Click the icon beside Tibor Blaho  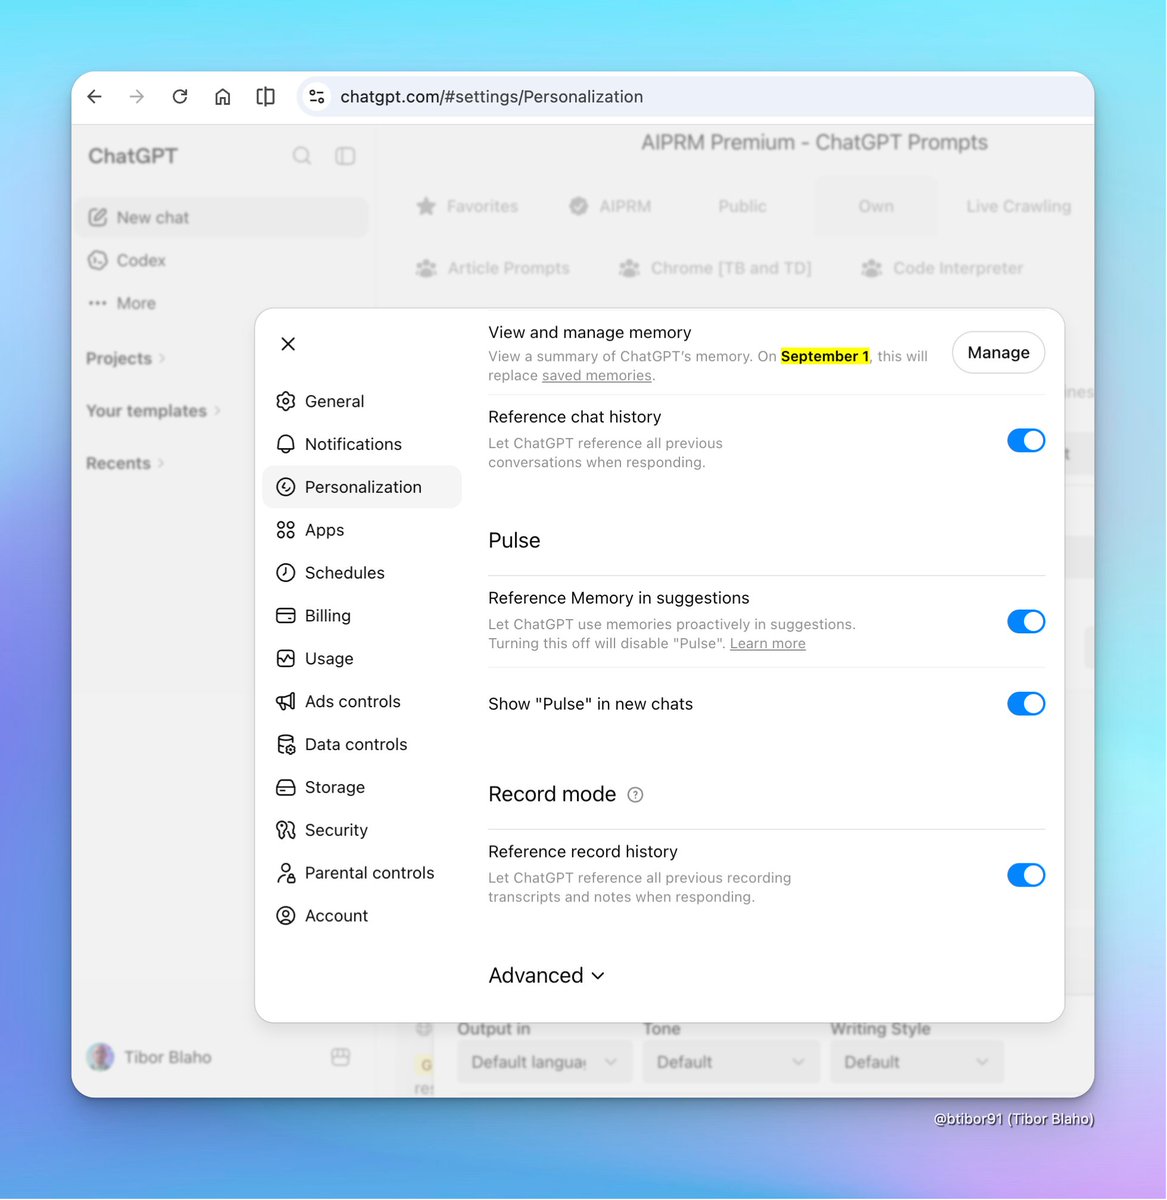pyautogui.click(x=340, y=1058)
